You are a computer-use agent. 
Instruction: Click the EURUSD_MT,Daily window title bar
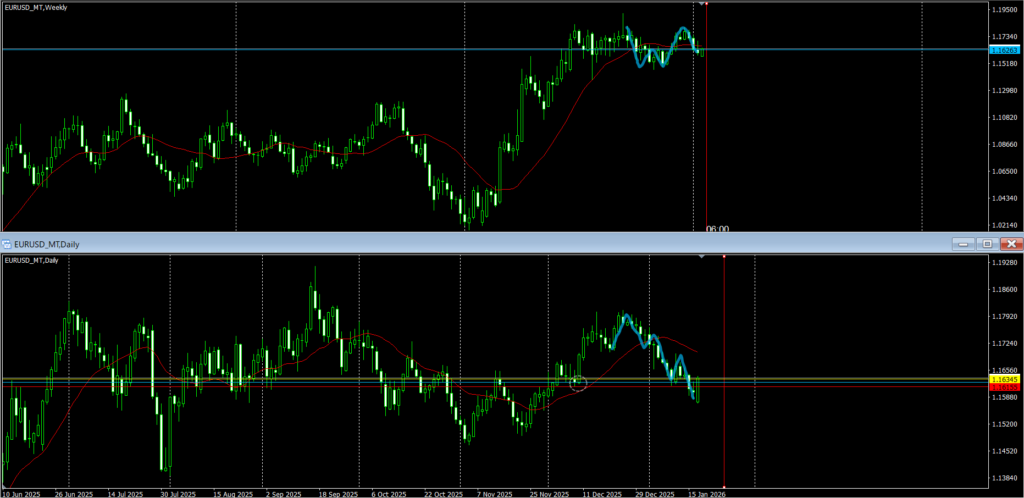click(400, 244)
